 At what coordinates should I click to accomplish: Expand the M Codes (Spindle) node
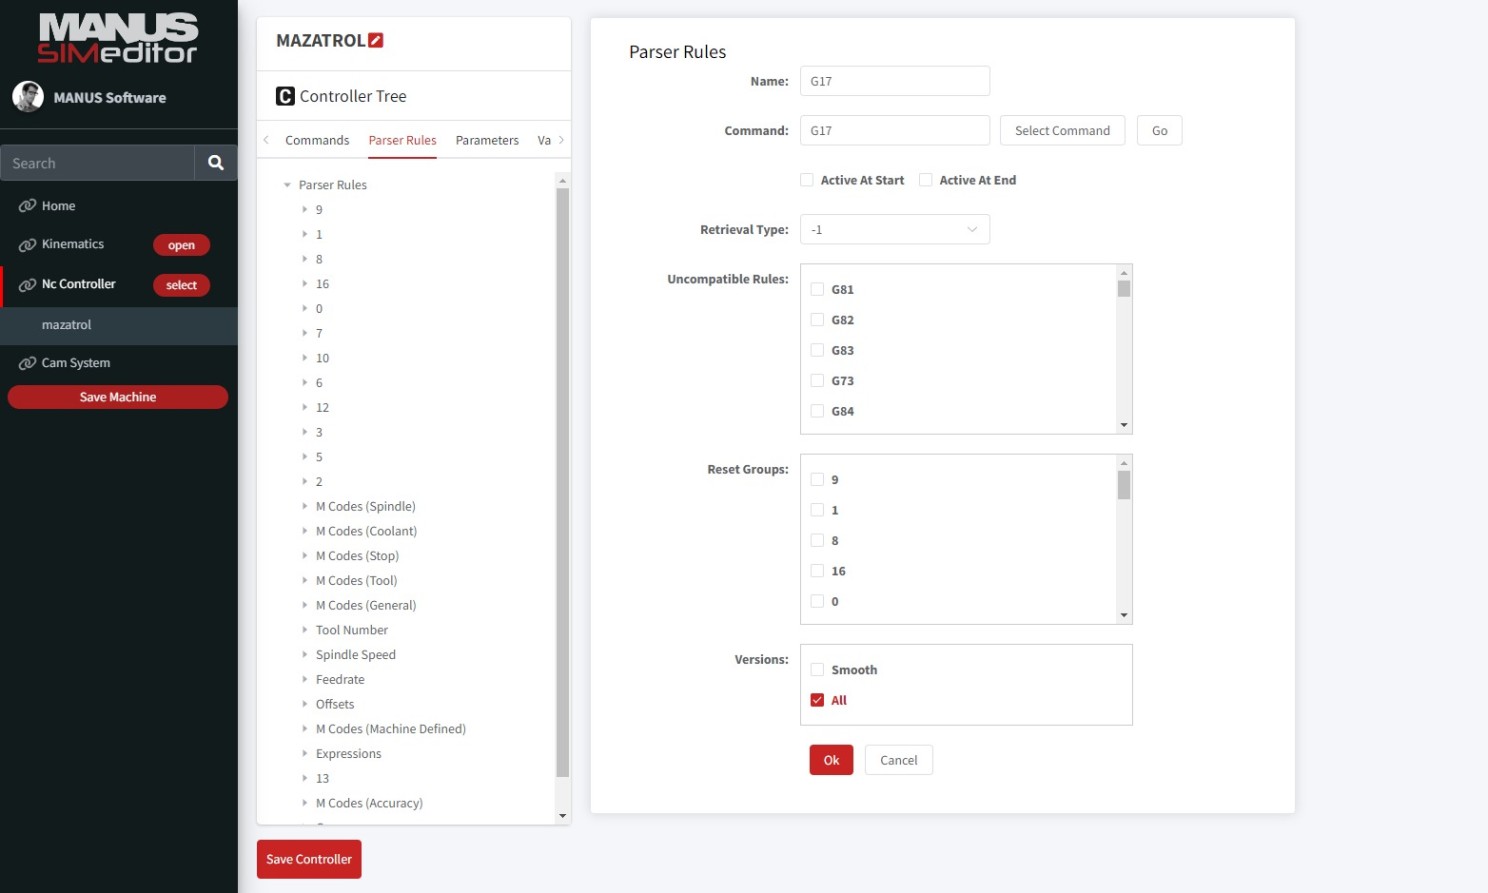(x=305, y=506)
